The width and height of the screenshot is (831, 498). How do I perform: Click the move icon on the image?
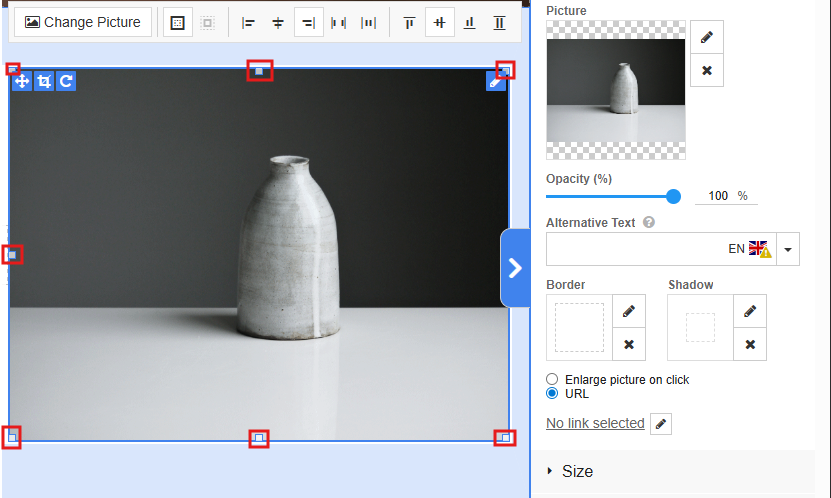tap(22, 82)
